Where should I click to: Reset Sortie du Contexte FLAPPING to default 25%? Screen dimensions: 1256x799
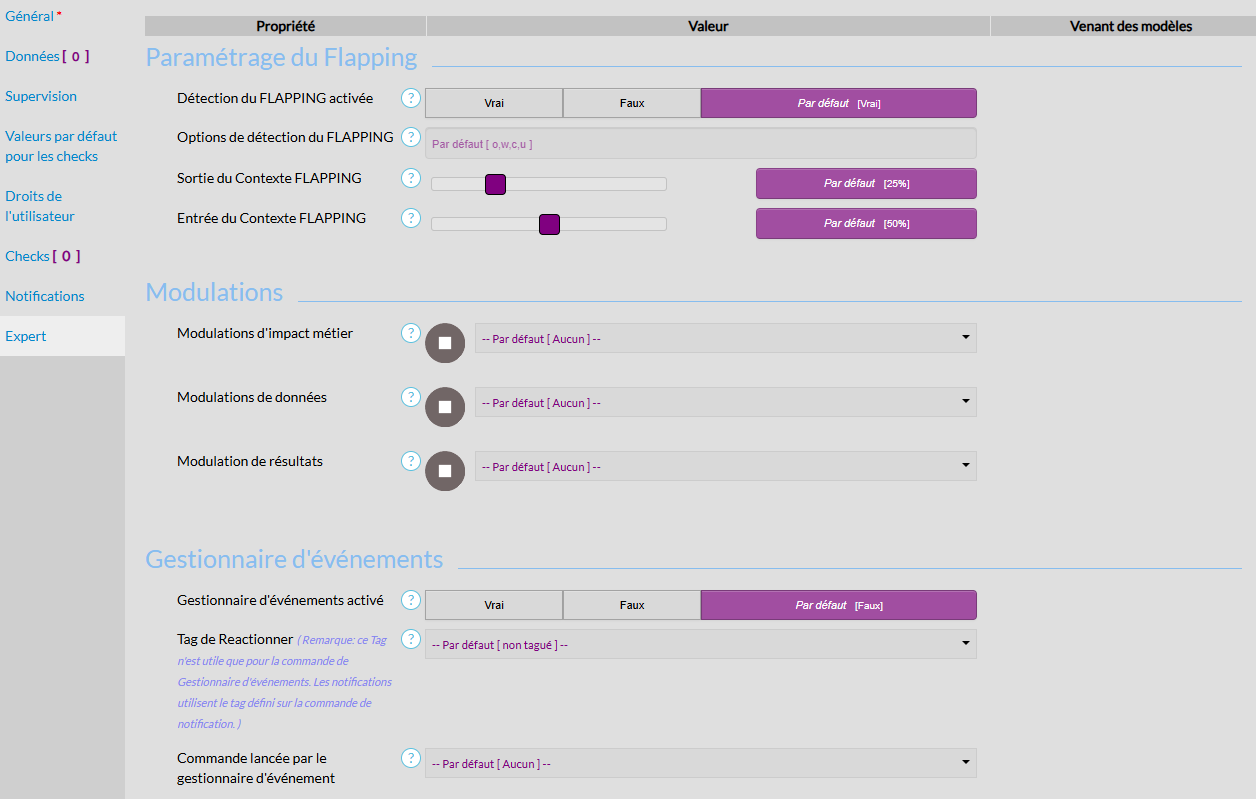866,183
